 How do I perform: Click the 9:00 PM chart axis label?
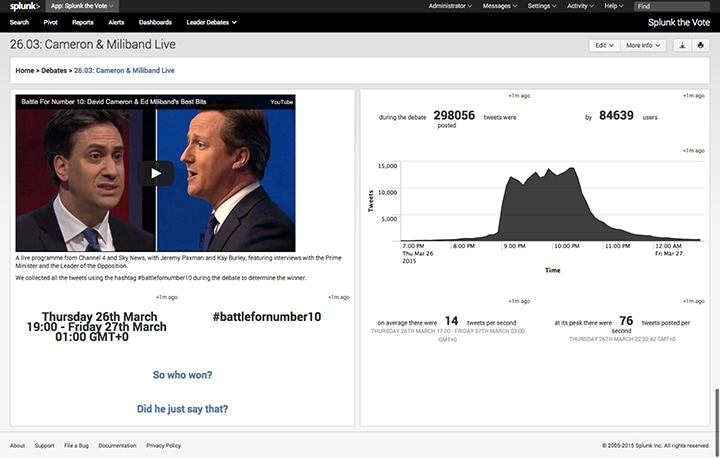[x=514, y=246]
